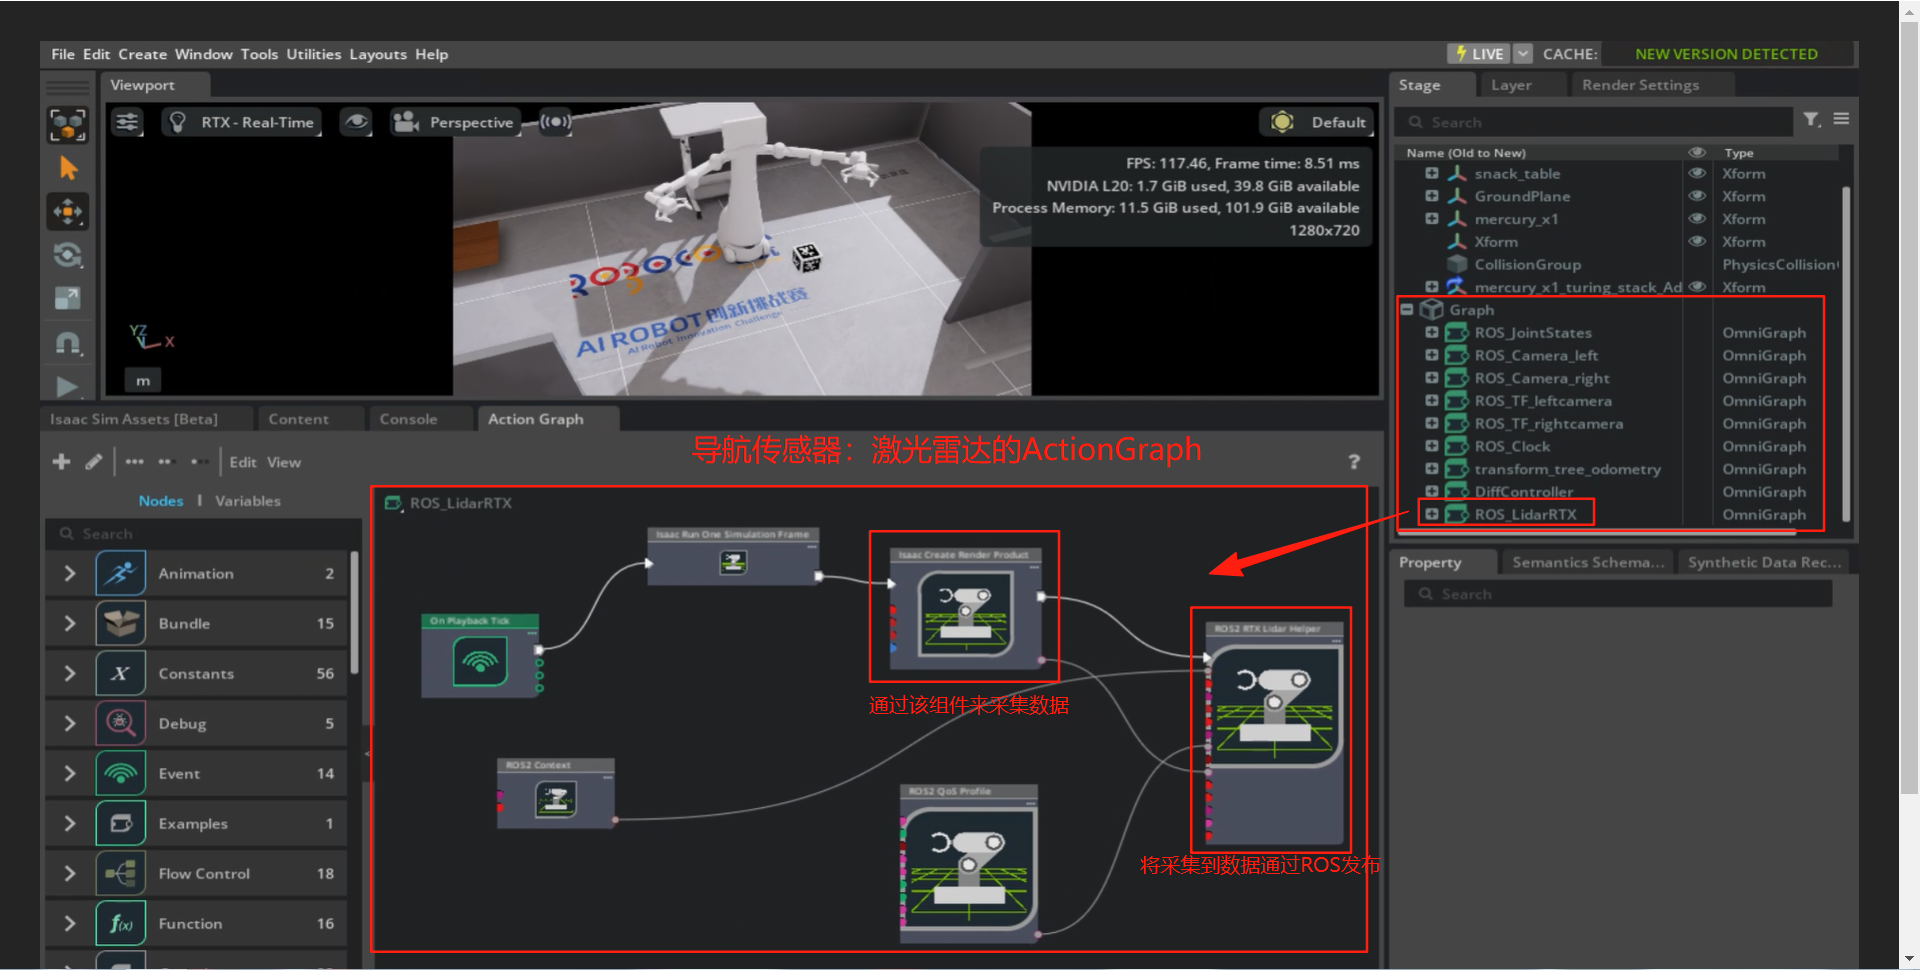Click the viewport audio/streaming waves icon

[556, 122]
